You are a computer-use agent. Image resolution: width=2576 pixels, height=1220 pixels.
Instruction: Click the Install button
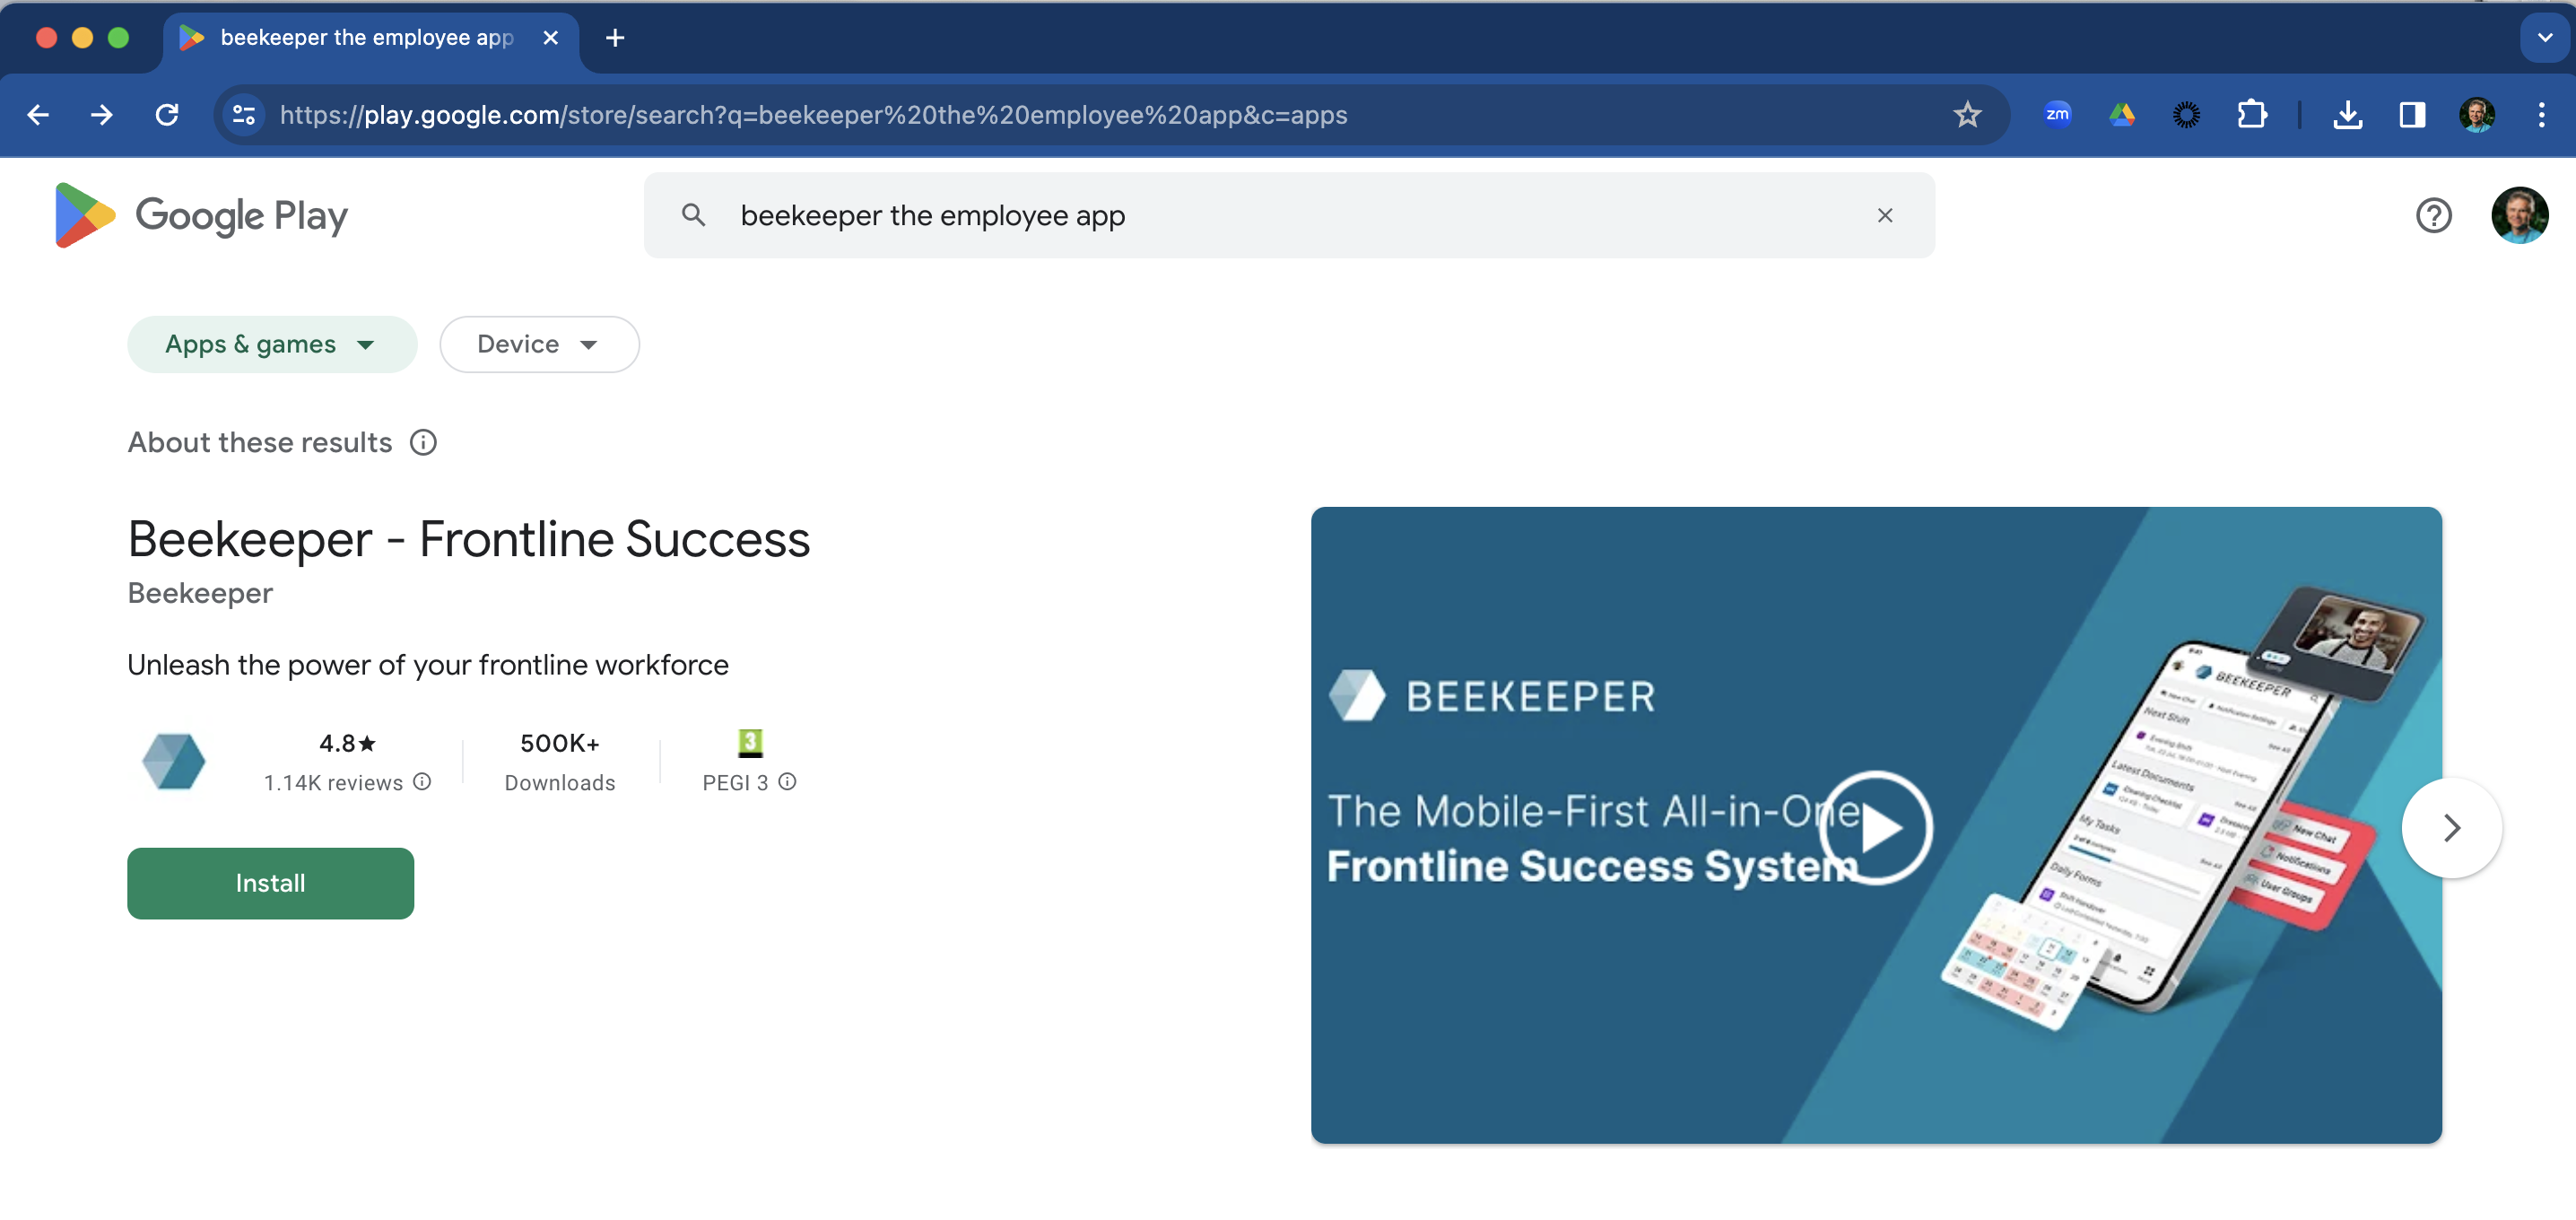coord(270,883)
